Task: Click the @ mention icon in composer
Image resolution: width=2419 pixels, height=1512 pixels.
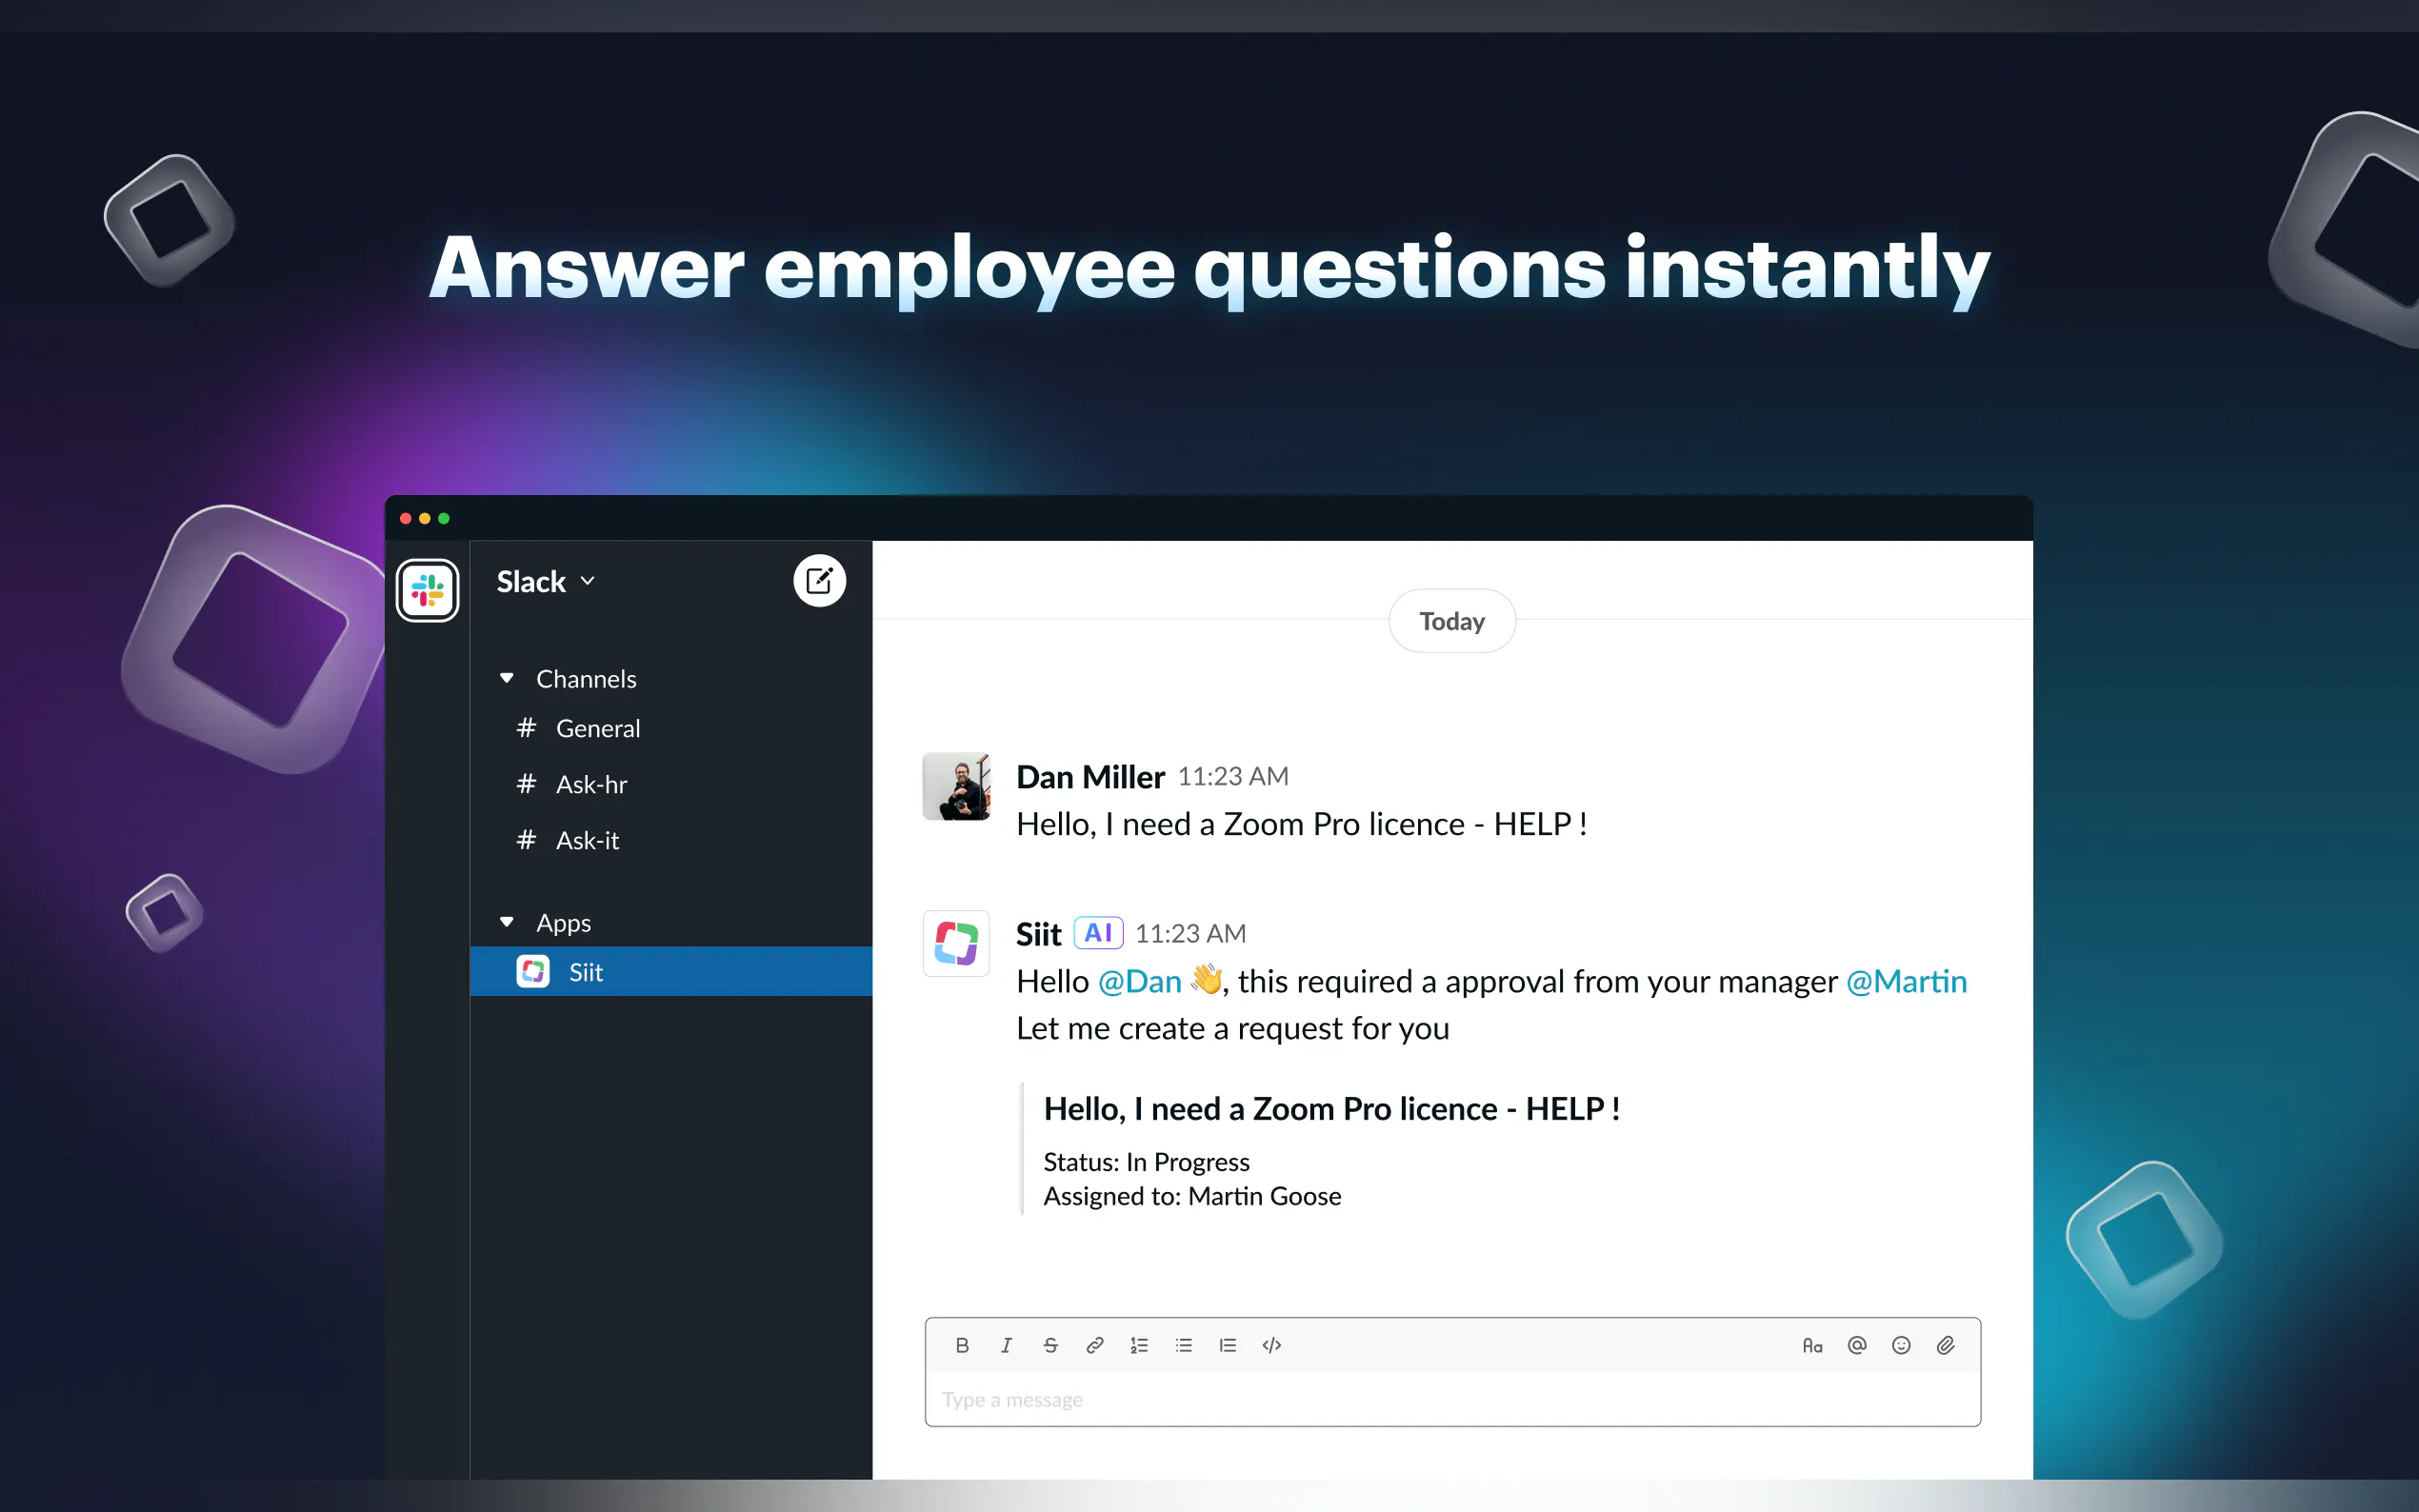Action: (1856, 1345)
